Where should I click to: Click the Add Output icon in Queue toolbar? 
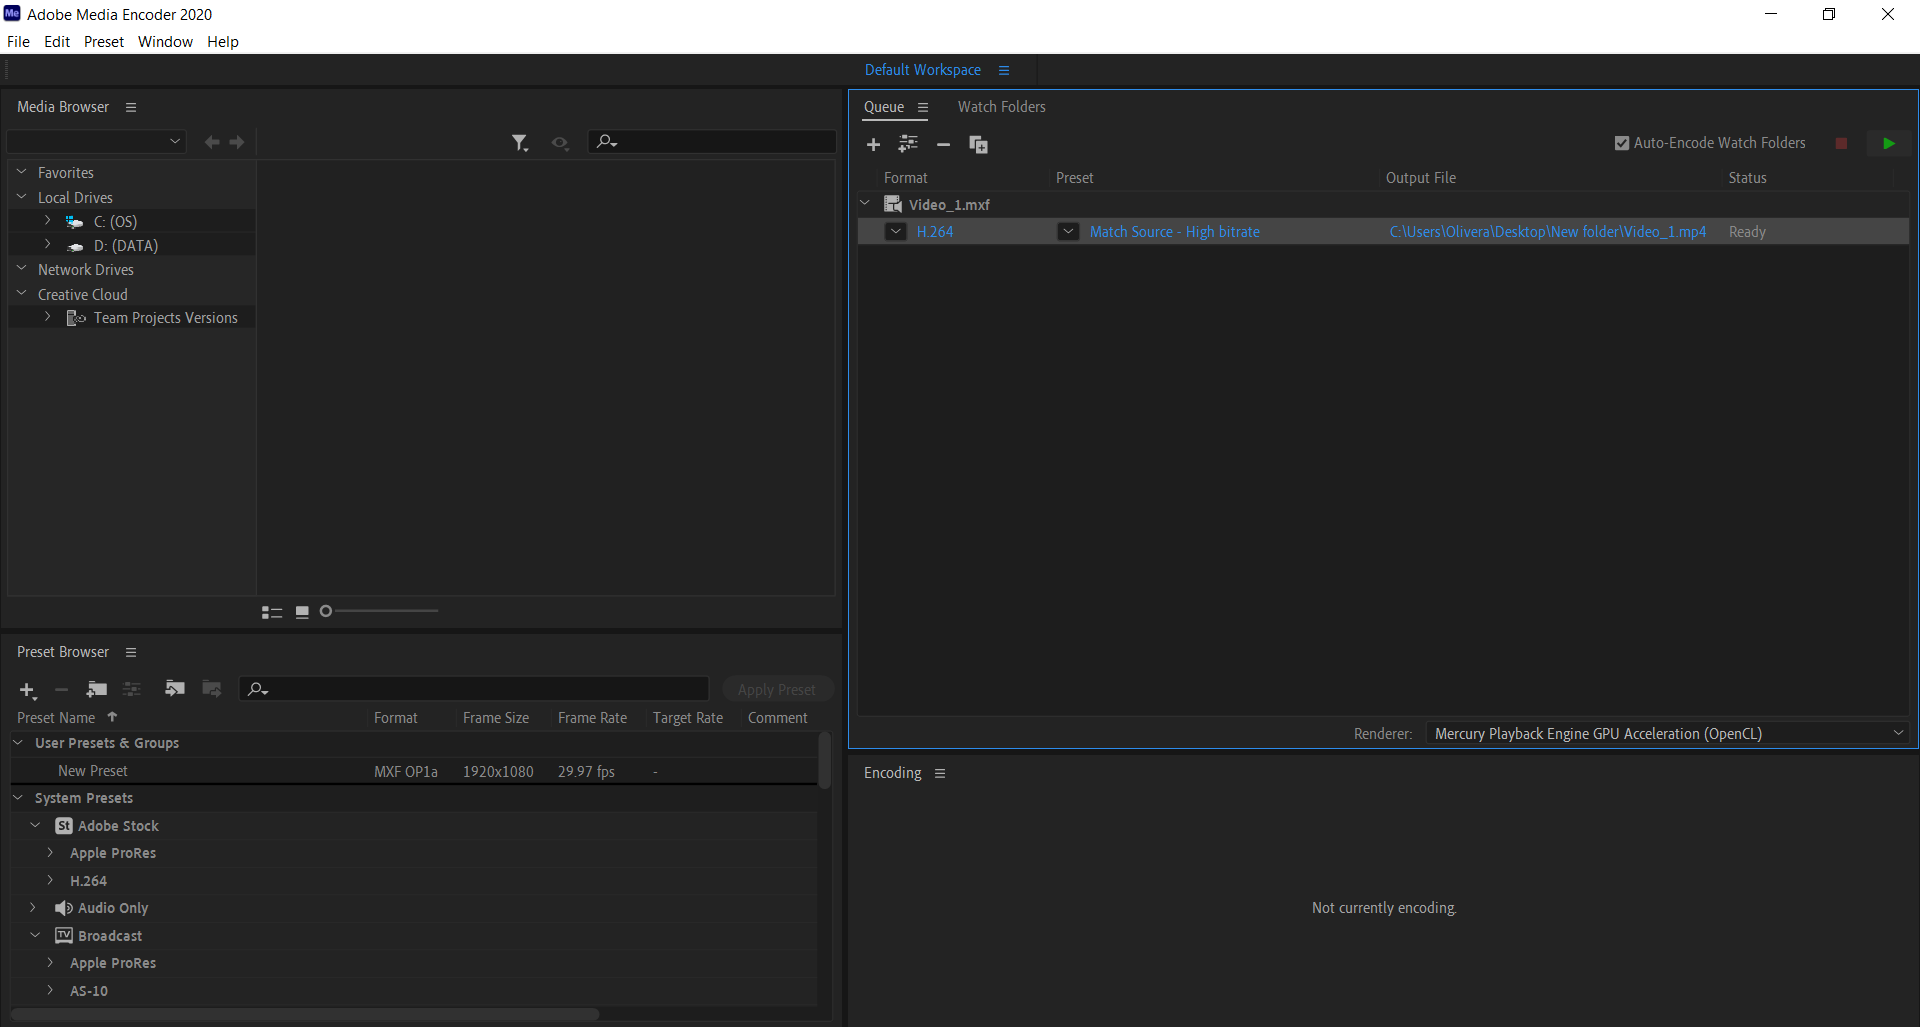click(908, 144)
